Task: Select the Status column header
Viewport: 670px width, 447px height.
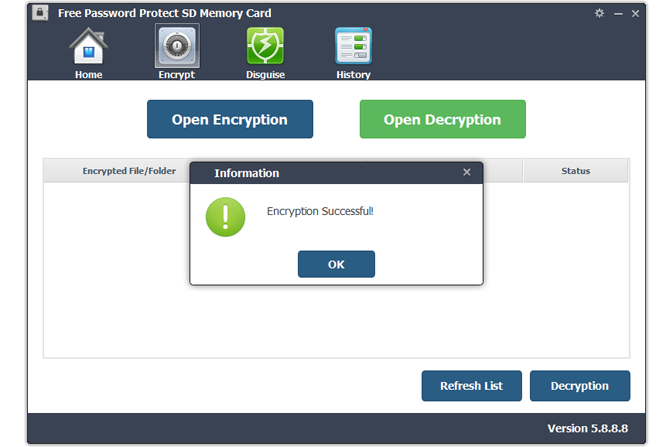Action: pyautogui.click(x=576, y=171)
